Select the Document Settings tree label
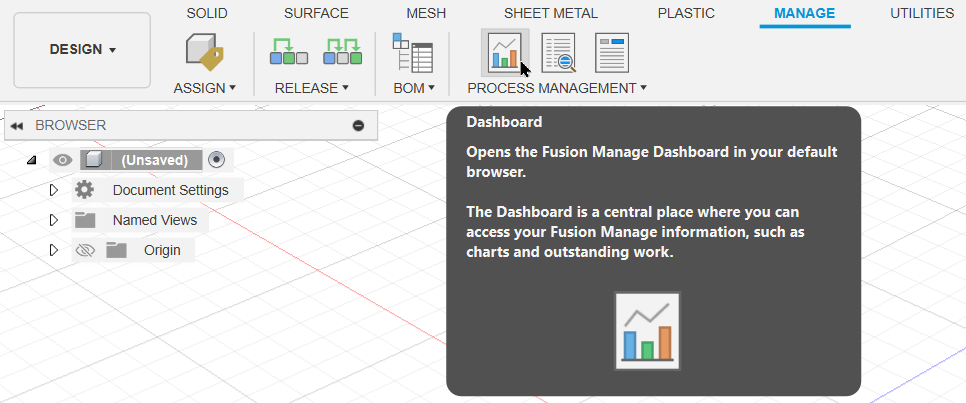Screen dimensions: 966x403 pos(171,190)
